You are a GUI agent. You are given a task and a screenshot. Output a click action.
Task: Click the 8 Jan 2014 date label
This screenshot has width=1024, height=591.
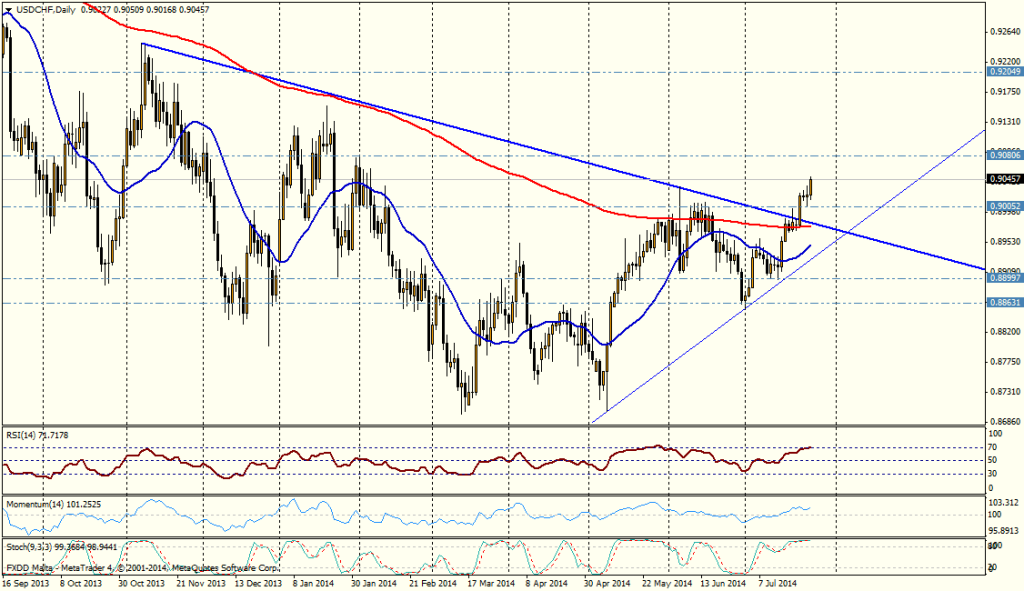pos(319,581)
